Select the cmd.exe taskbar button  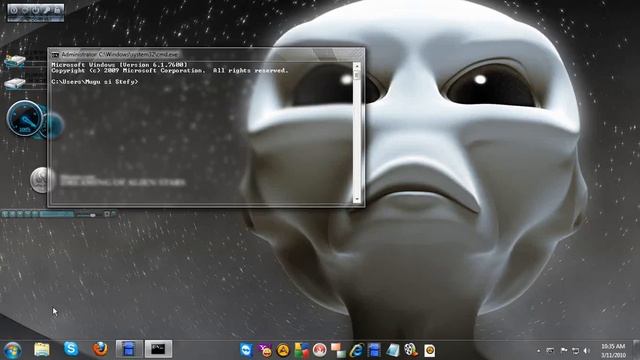(x=158, y=349)
